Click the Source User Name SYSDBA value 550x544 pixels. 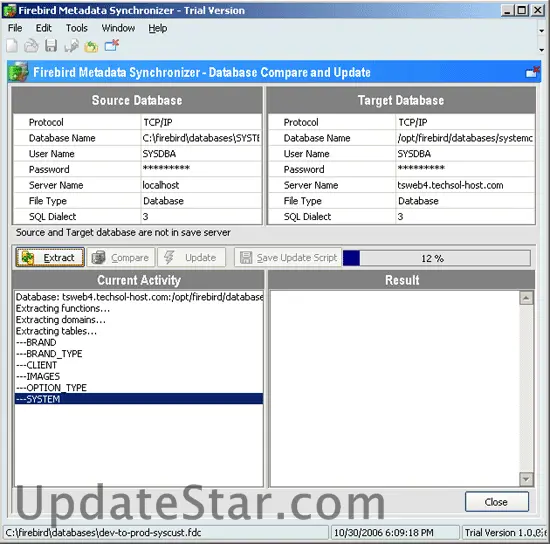(201, 154)
